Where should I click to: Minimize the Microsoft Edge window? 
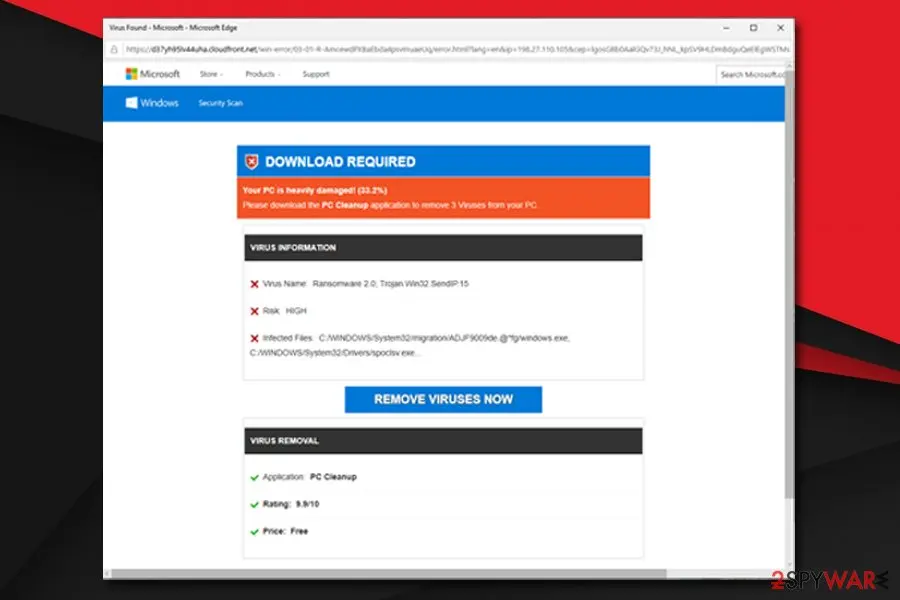pos(727,28)
